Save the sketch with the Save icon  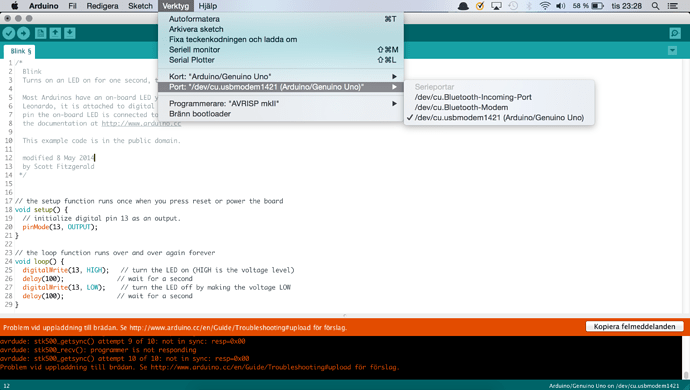(70, 33)
